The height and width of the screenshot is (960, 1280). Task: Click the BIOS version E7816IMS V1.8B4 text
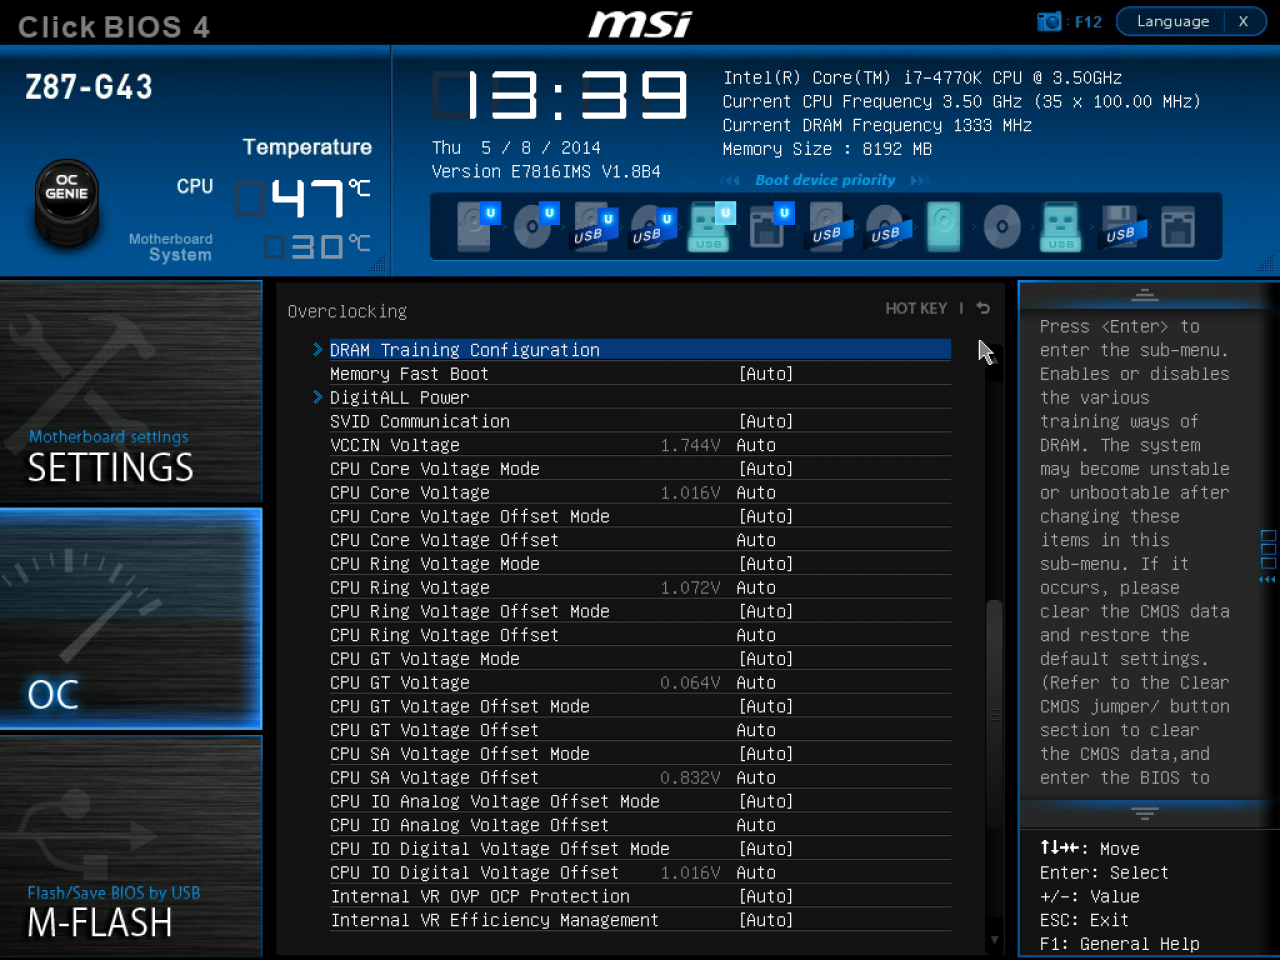[546, 172]
